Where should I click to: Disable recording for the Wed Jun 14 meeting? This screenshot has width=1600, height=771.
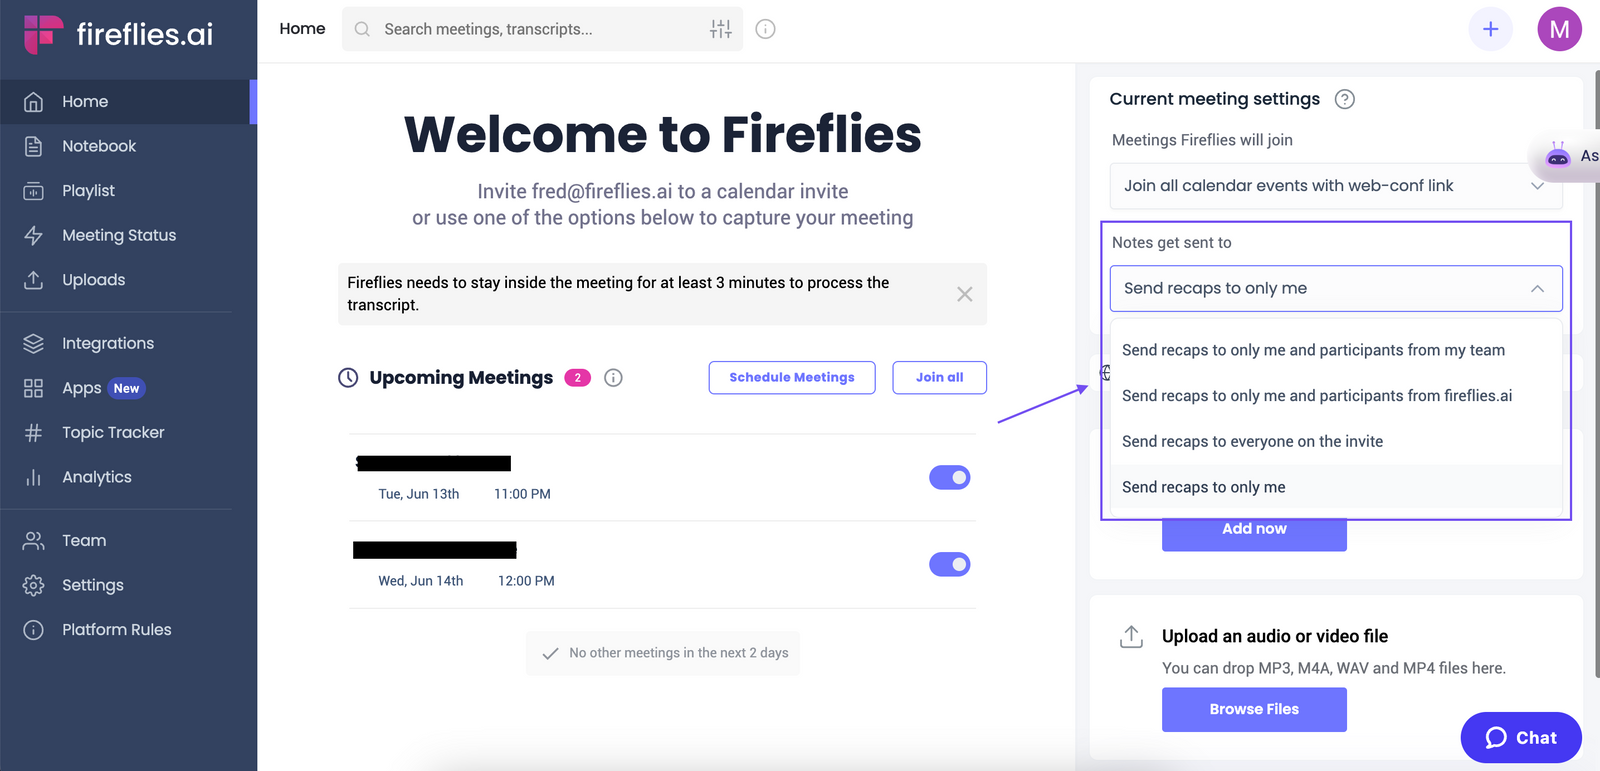949,564
